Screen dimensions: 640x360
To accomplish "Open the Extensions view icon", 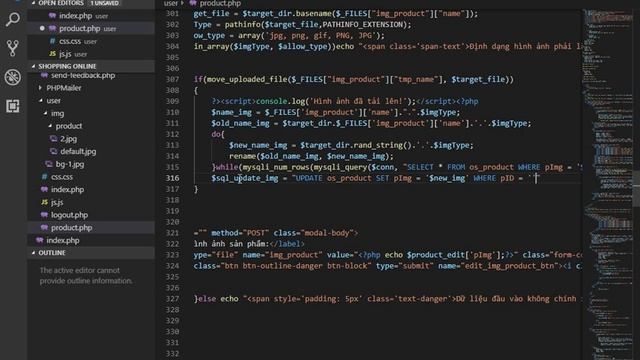I will 13,106.
